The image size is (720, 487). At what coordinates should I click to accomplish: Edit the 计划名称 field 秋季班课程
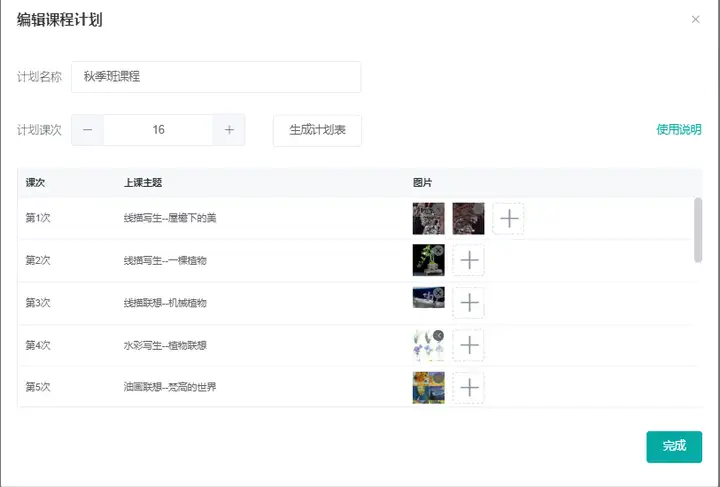pos(216,77)
